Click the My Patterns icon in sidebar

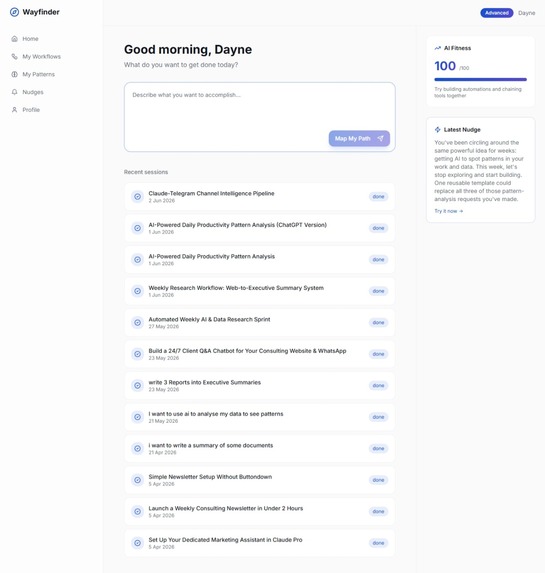(x=14, y=74)
